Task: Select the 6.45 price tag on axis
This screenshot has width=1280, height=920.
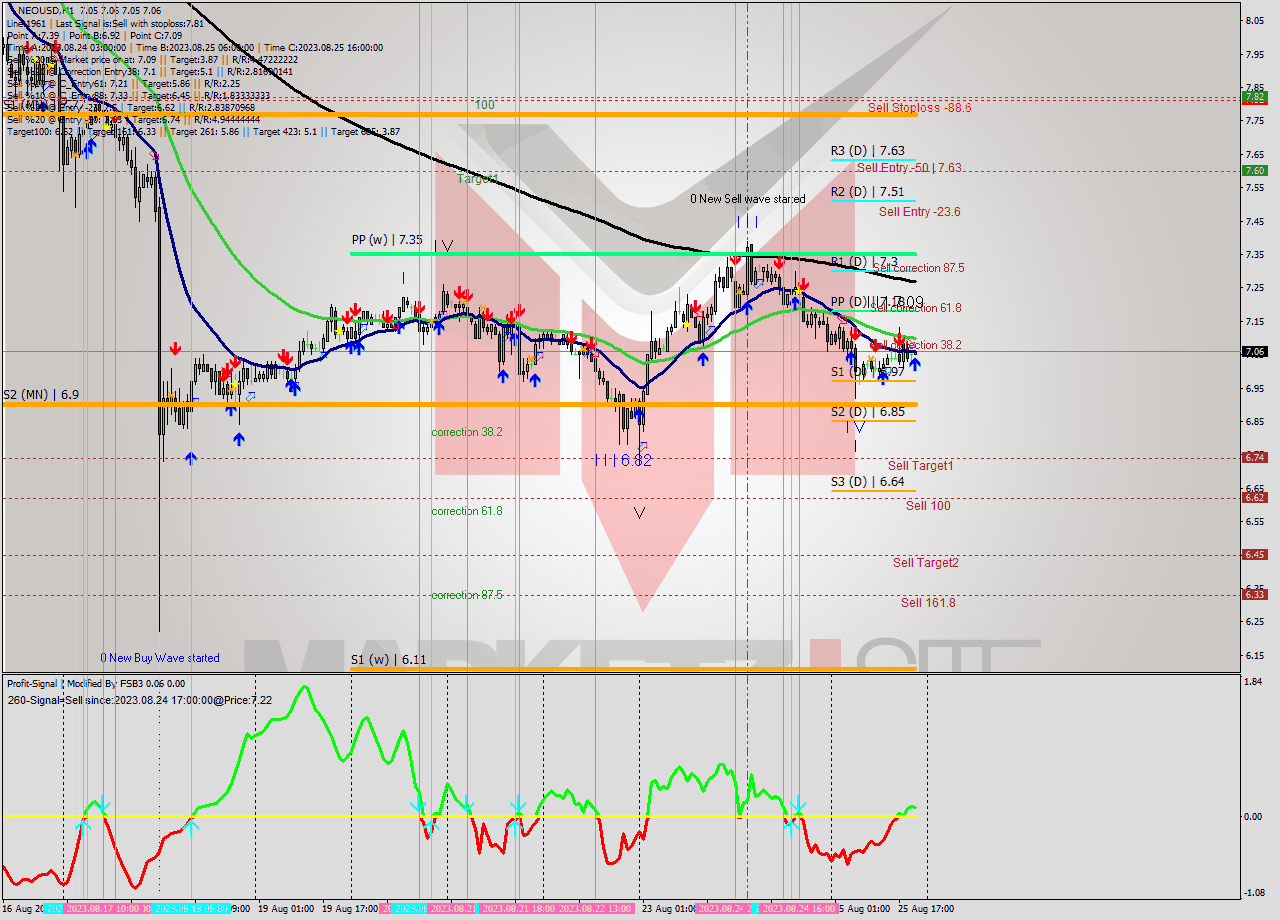Action: click(x=1254, y=554)
